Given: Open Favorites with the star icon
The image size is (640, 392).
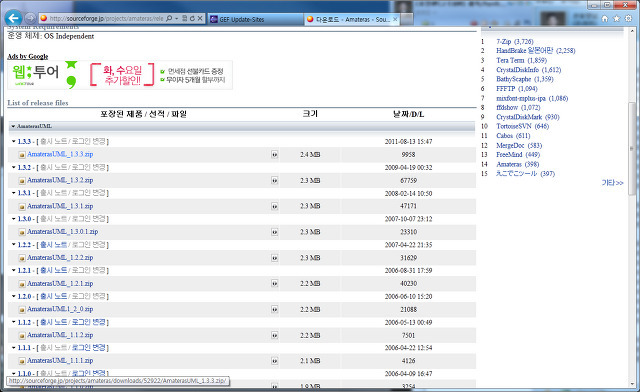Looking at the screenshot, I should tap(617, 18).
